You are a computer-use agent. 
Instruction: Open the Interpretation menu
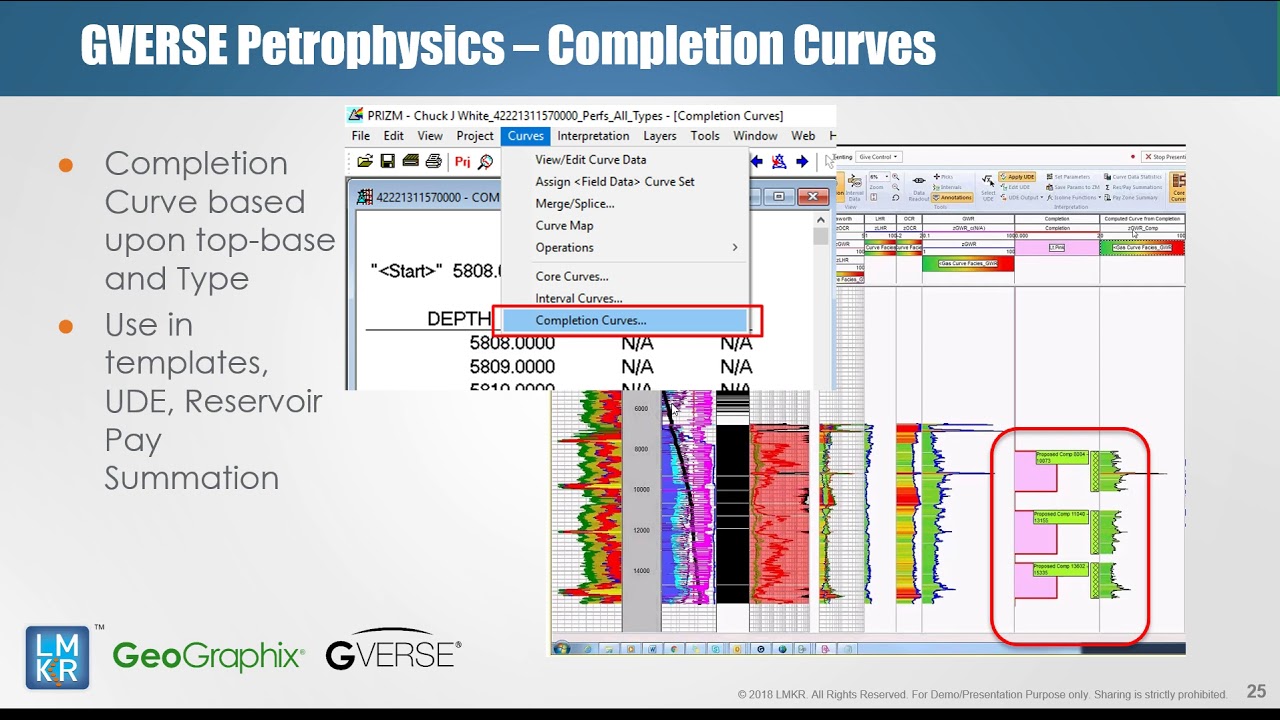593,136
